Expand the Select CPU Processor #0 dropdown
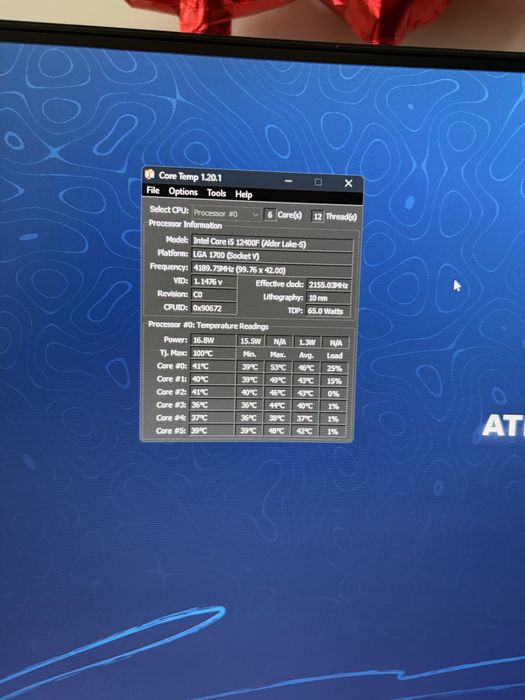Viewport: 525px width, 700px height. point(226,214)
